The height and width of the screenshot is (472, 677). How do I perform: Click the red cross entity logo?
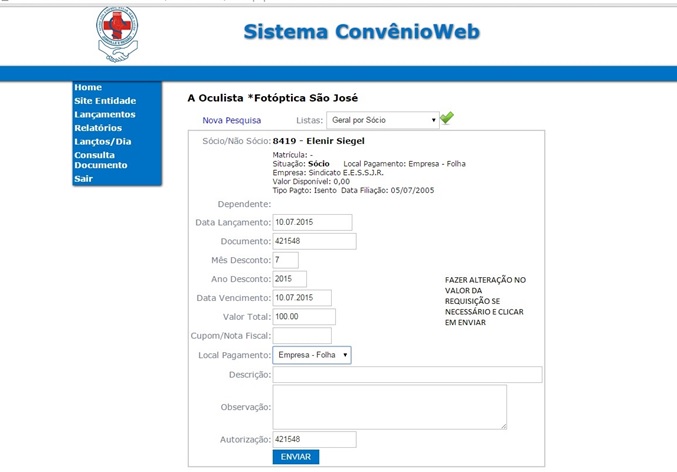click(118, 34)
